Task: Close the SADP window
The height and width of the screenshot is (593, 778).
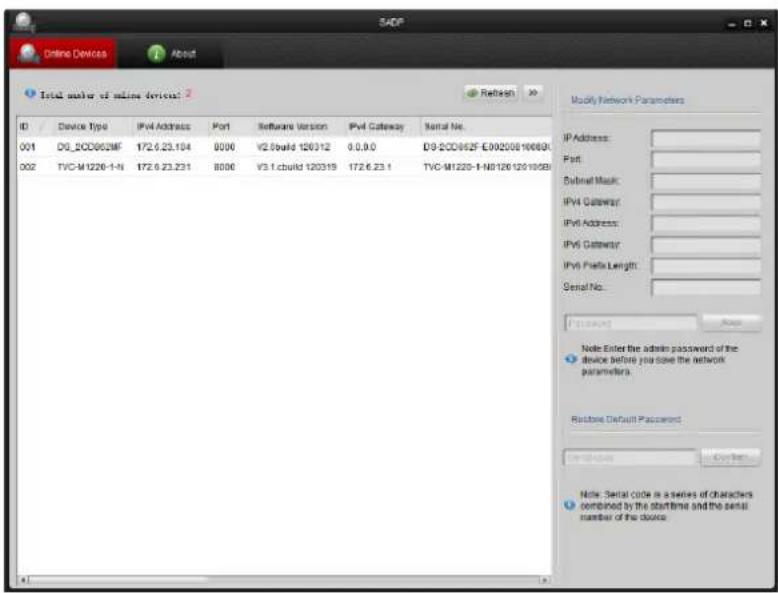Action: (763, 24)
